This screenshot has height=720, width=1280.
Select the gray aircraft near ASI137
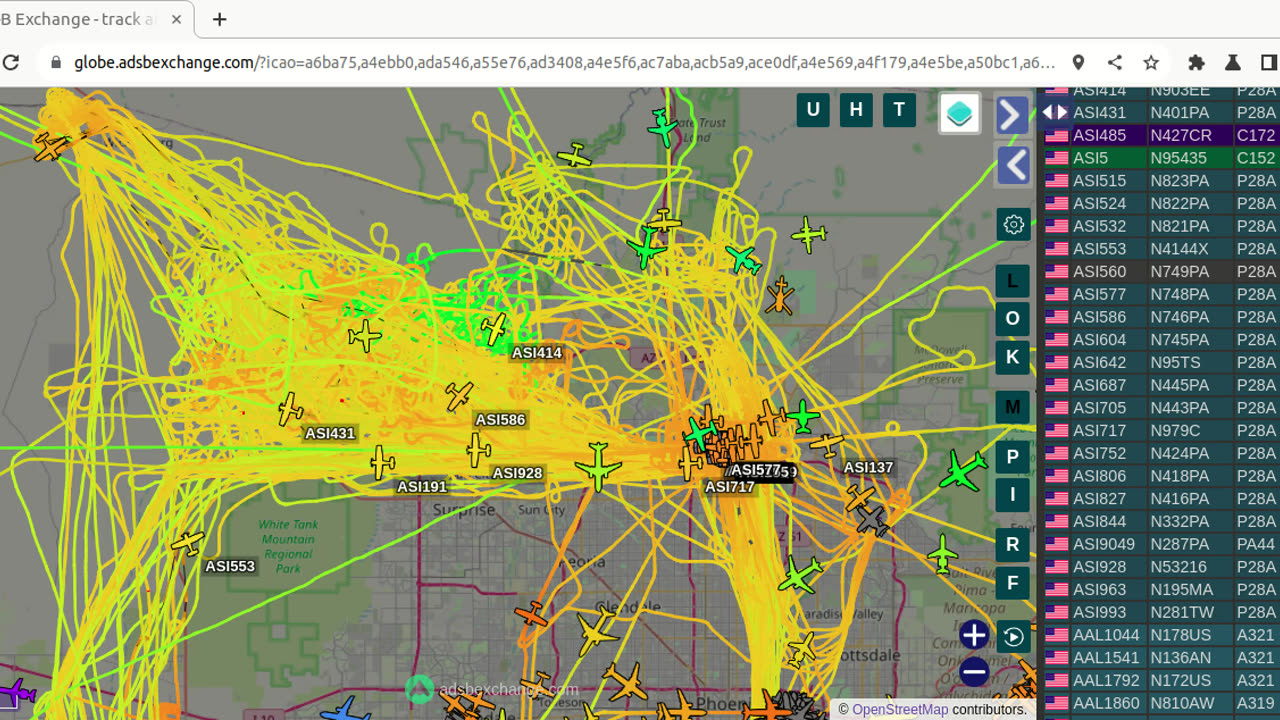[872, 520]
